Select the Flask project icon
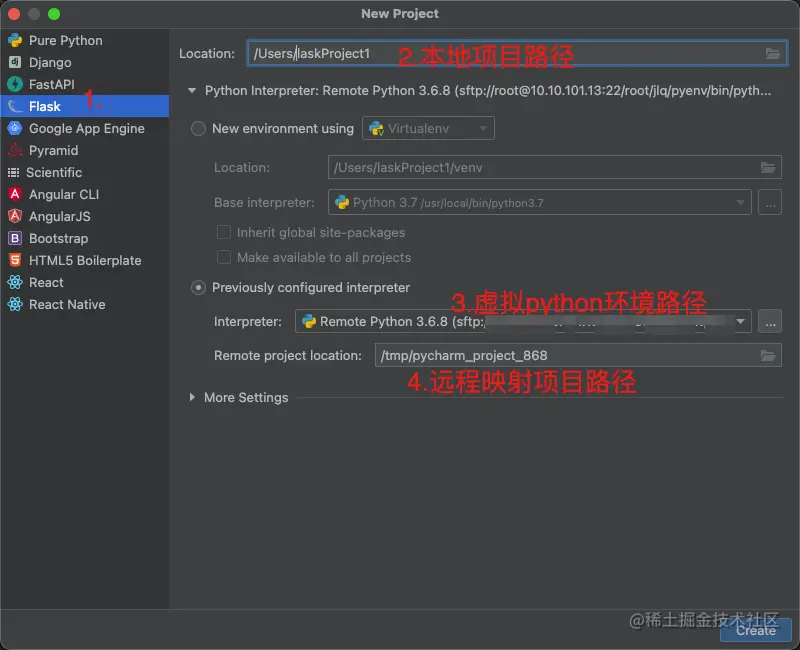The image size is (800, 650). 15,106
